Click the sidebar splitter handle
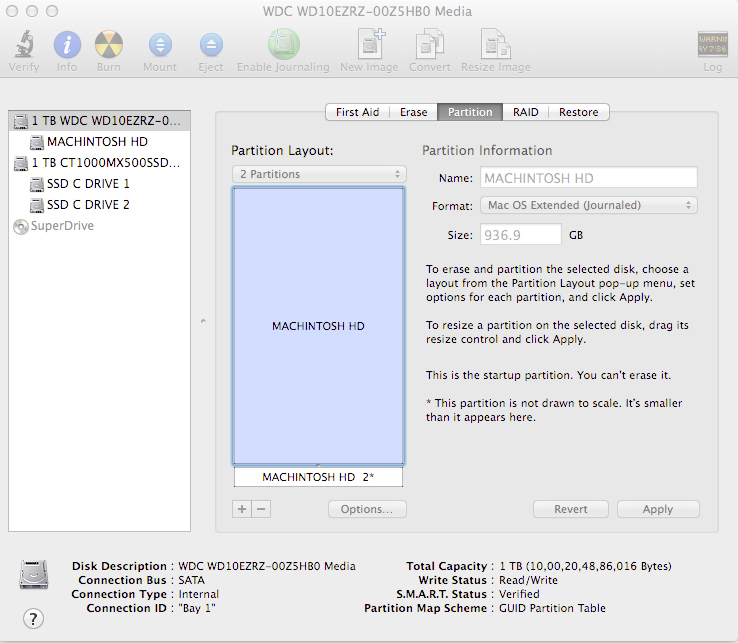Screen dimensions: 738x643 203,321
